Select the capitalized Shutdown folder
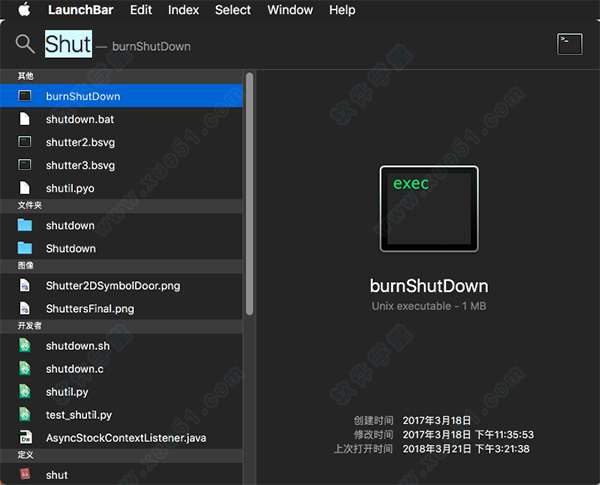The height and width of the screenshot is (485, 600). [x=121, y=248]
